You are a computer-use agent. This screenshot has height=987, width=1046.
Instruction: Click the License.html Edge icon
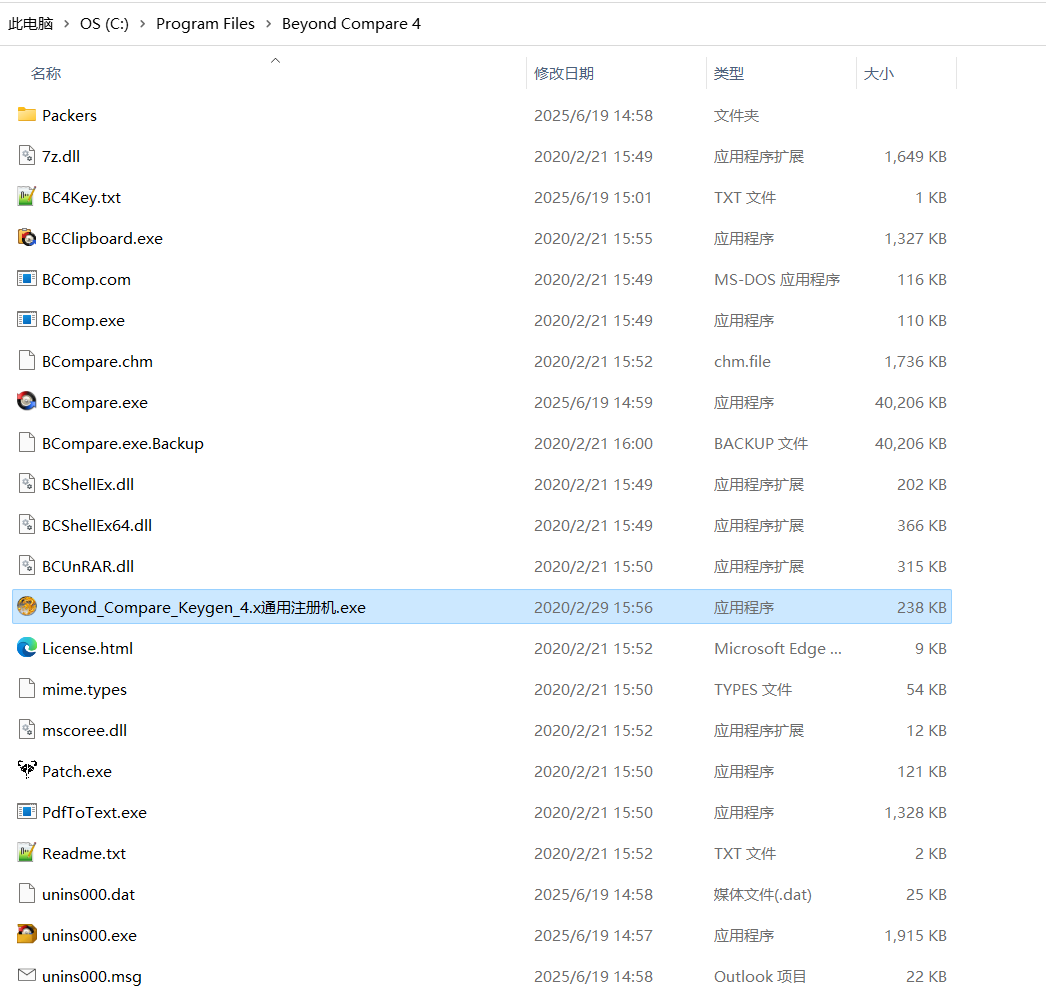(27, 648)
